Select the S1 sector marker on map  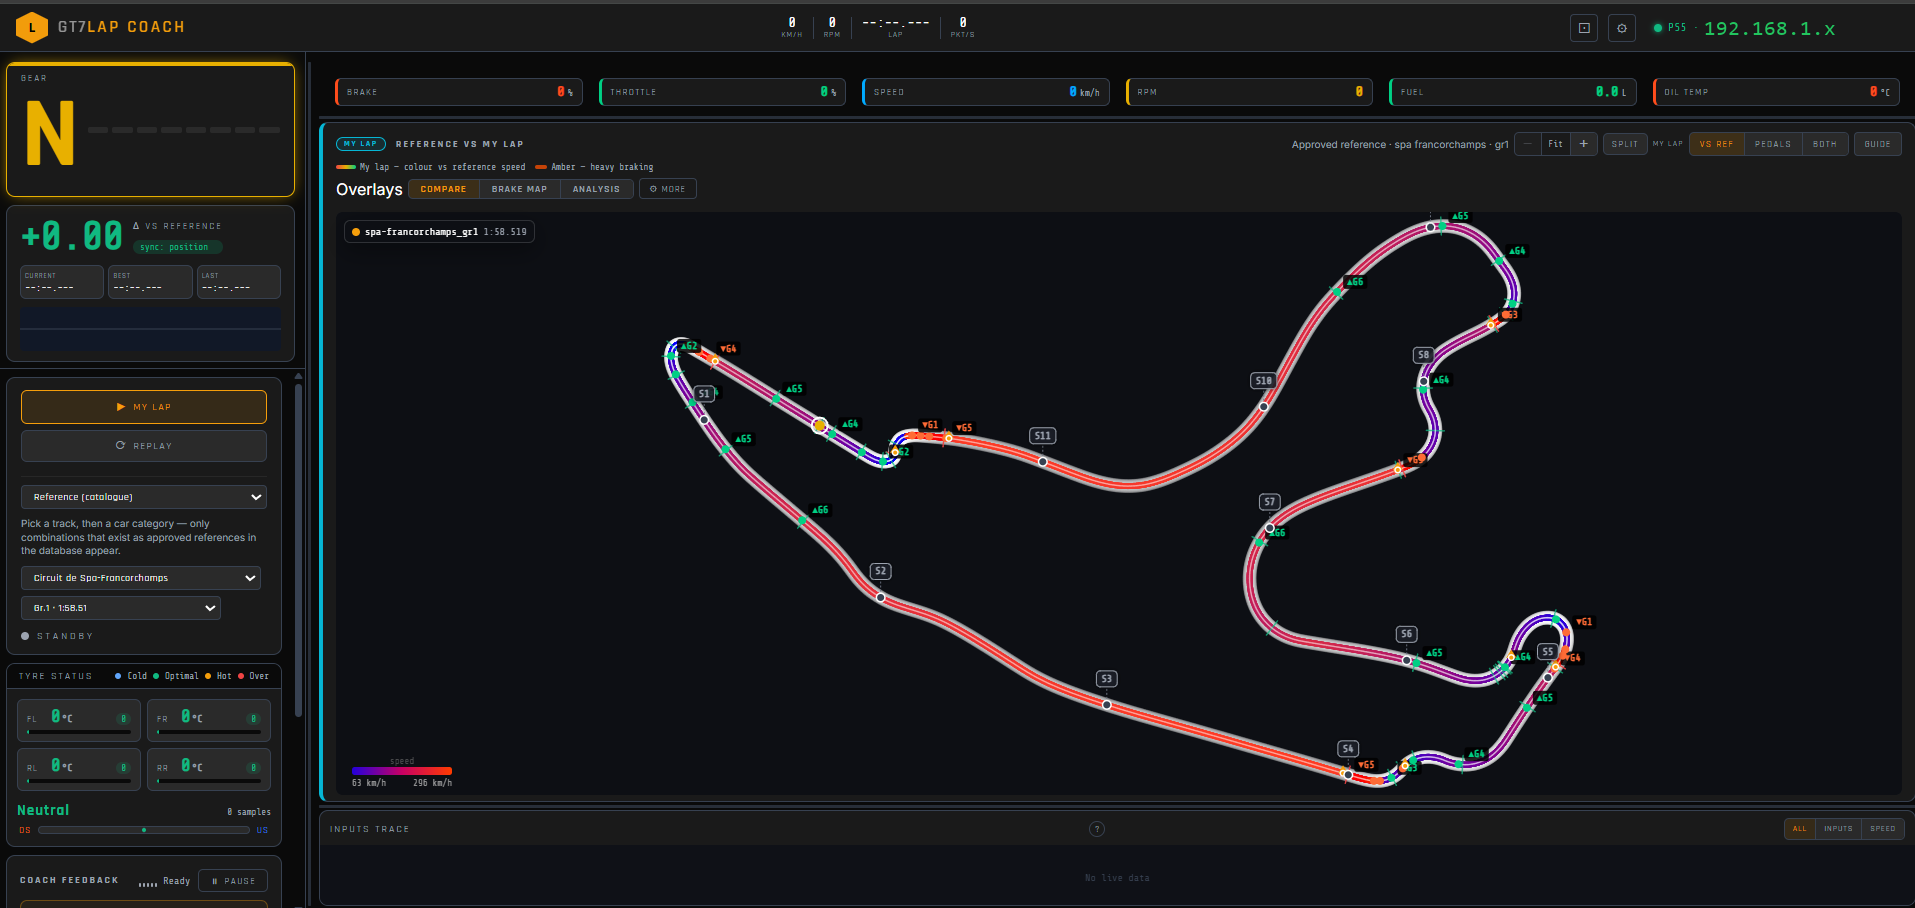[x=704, y=394]
